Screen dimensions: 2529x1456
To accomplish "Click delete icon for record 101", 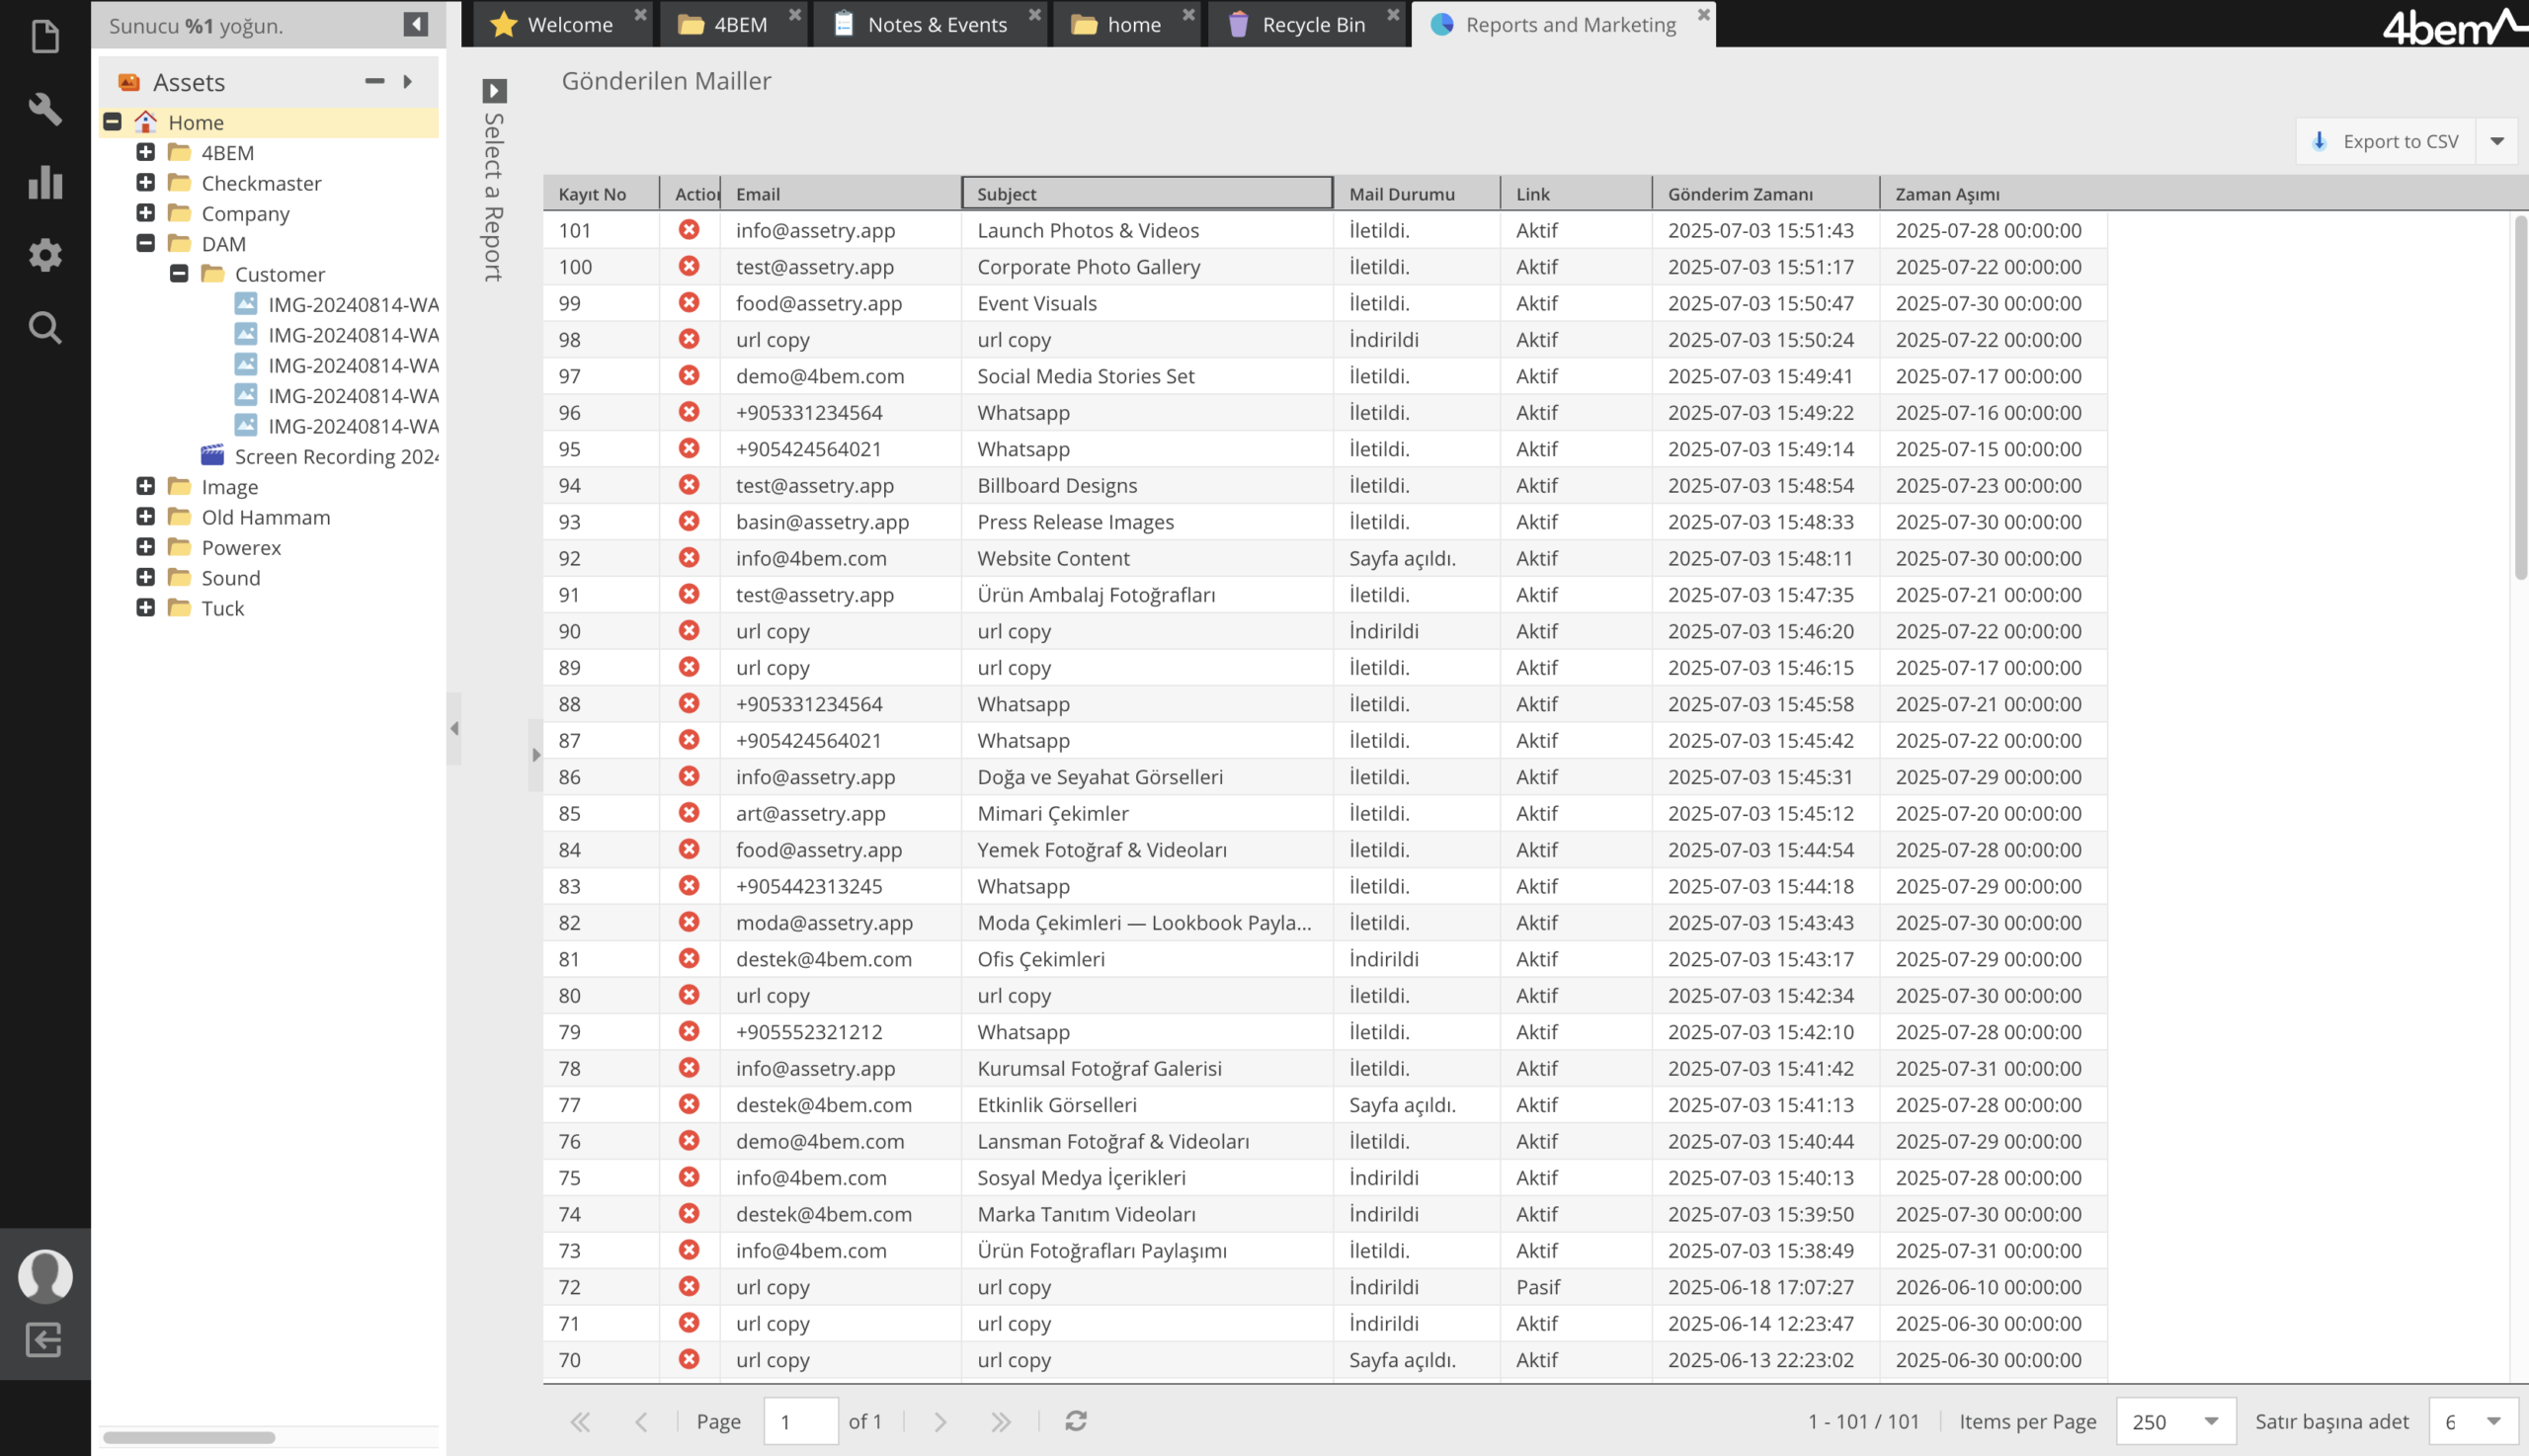I will pyautogui.click(x=689, y=229).
